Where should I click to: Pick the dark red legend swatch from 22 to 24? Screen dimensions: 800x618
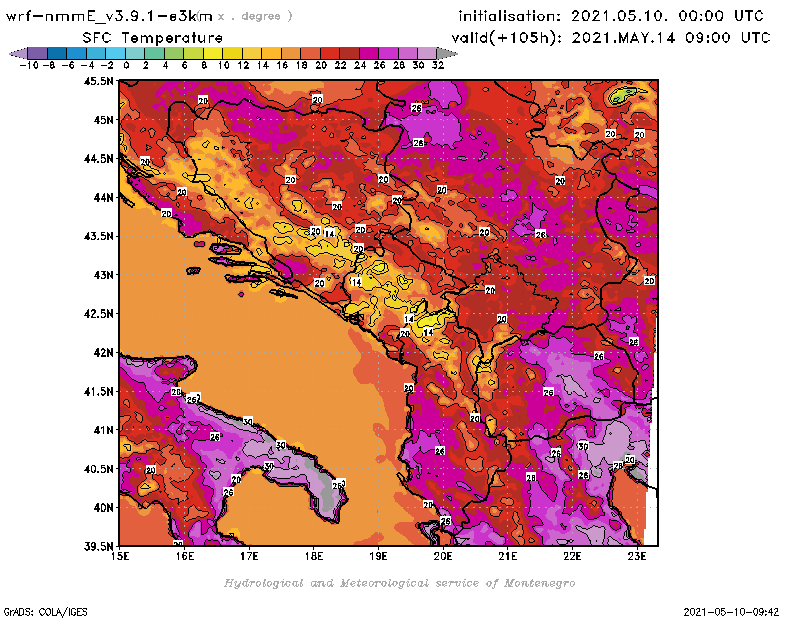tap(348, 53)
